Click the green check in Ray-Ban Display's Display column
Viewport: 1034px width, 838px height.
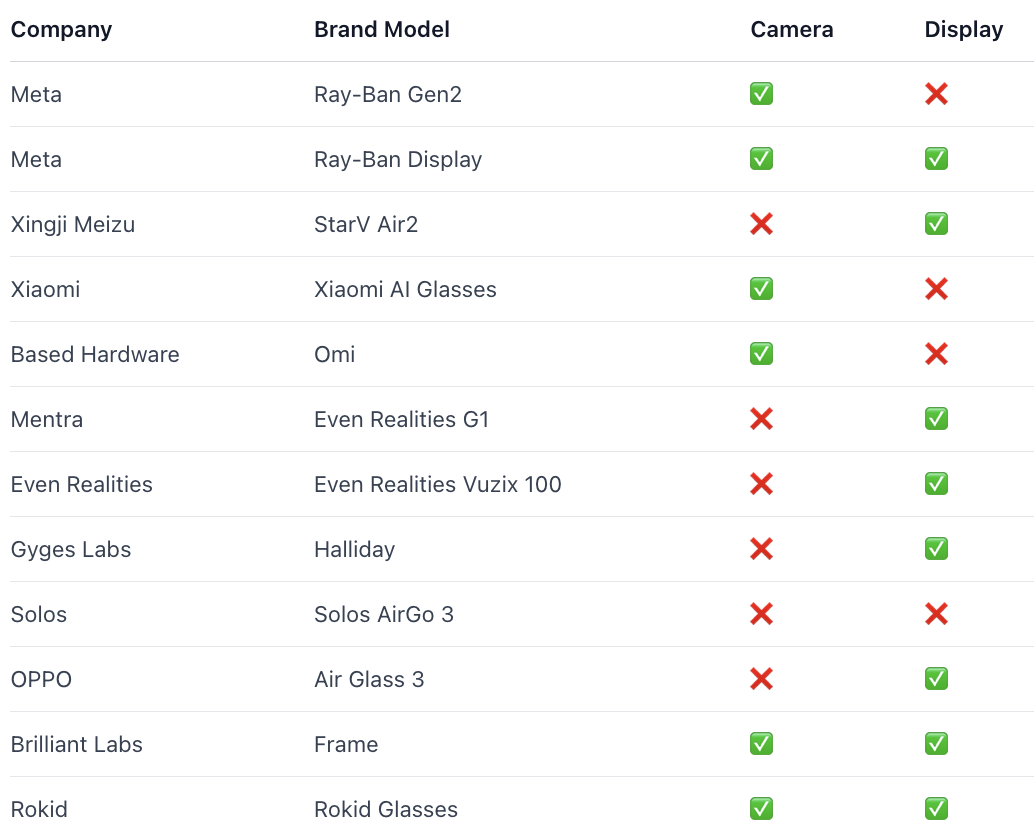point(936,159)
